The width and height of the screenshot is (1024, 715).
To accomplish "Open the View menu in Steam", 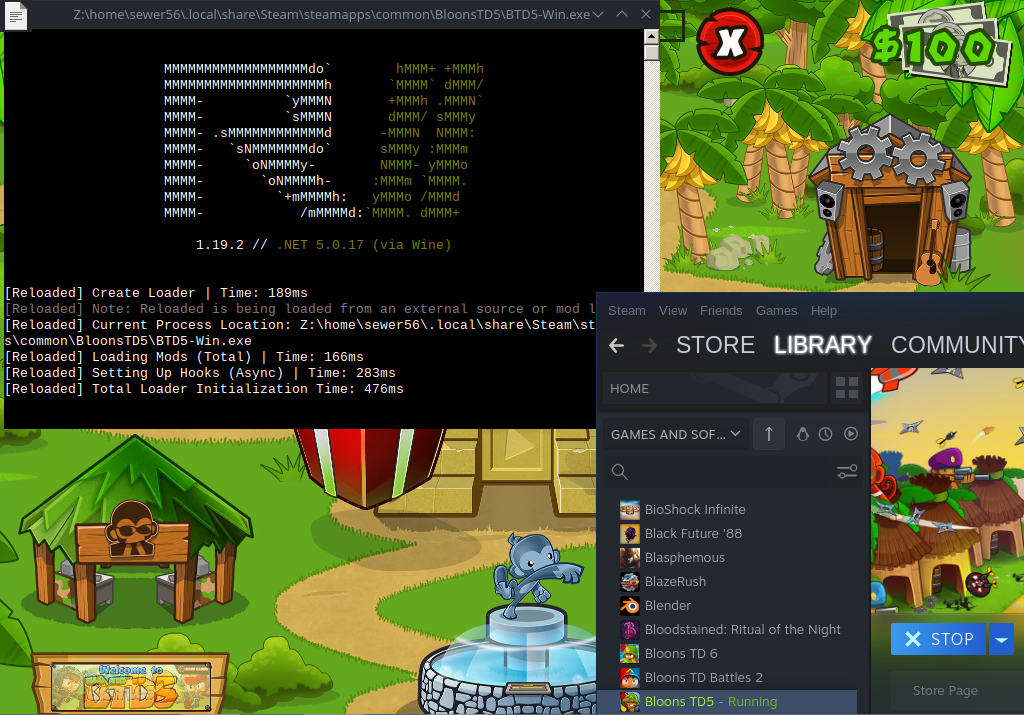I will [x=673, y=311].
